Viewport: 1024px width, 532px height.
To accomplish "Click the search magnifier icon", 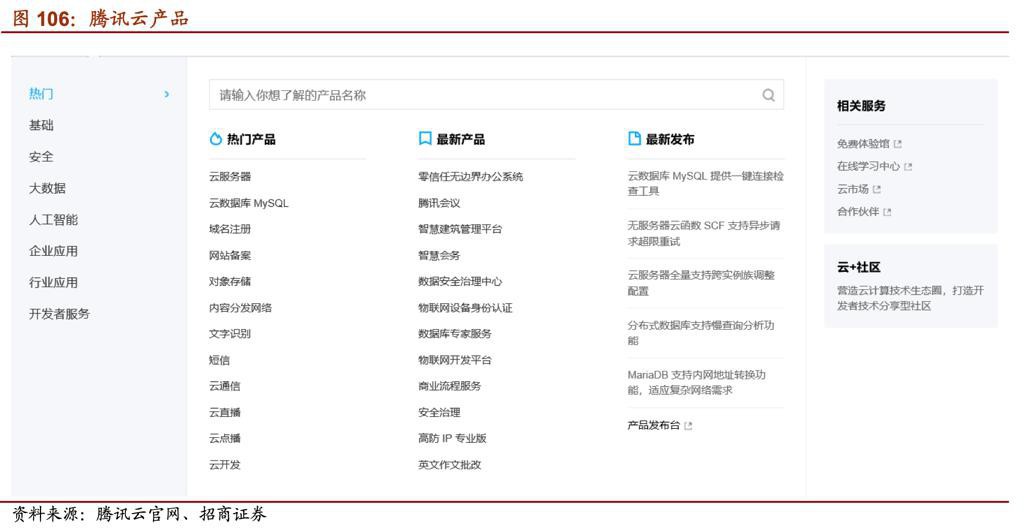I will 769,95.
